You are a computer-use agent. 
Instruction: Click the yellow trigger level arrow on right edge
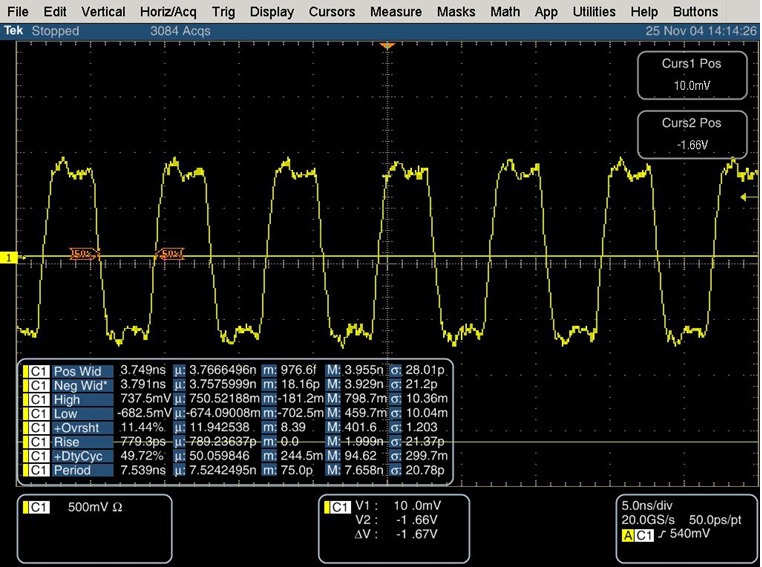[x=744, y=198]
